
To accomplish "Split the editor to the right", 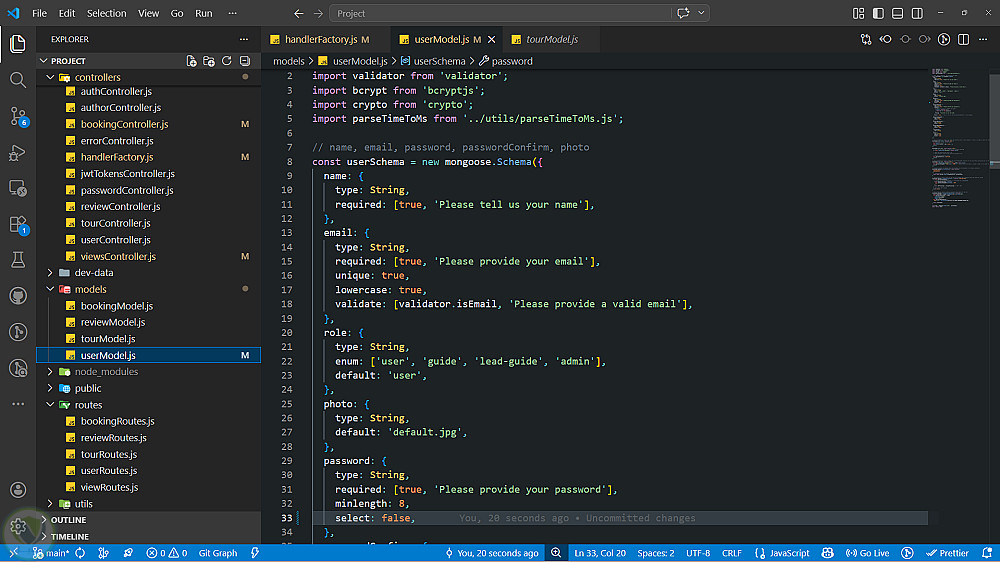I will [963, 39].
